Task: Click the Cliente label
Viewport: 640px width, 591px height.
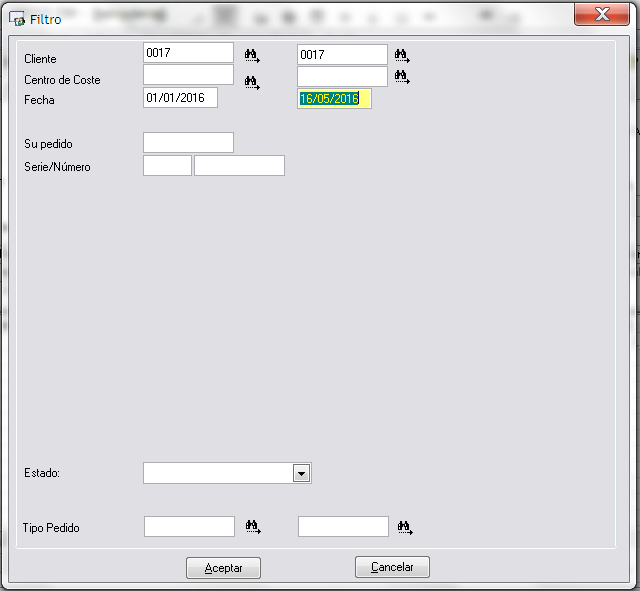Action: pos(40,59)
